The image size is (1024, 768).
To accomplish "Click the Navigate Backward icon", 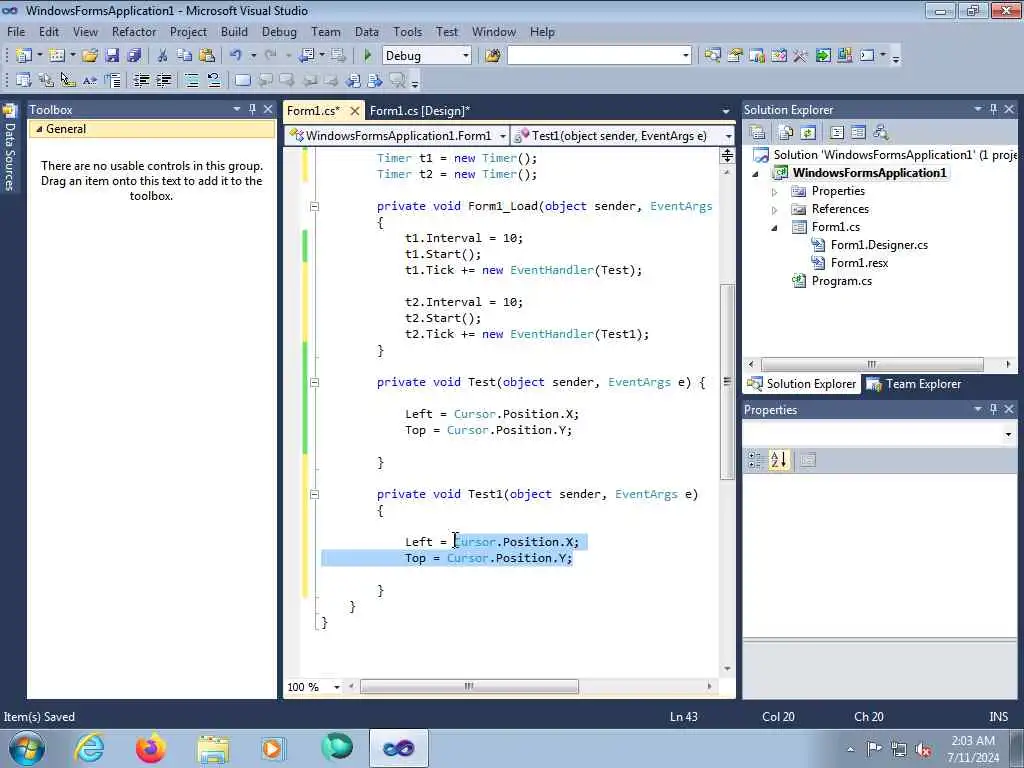I will tap(306, 56).
